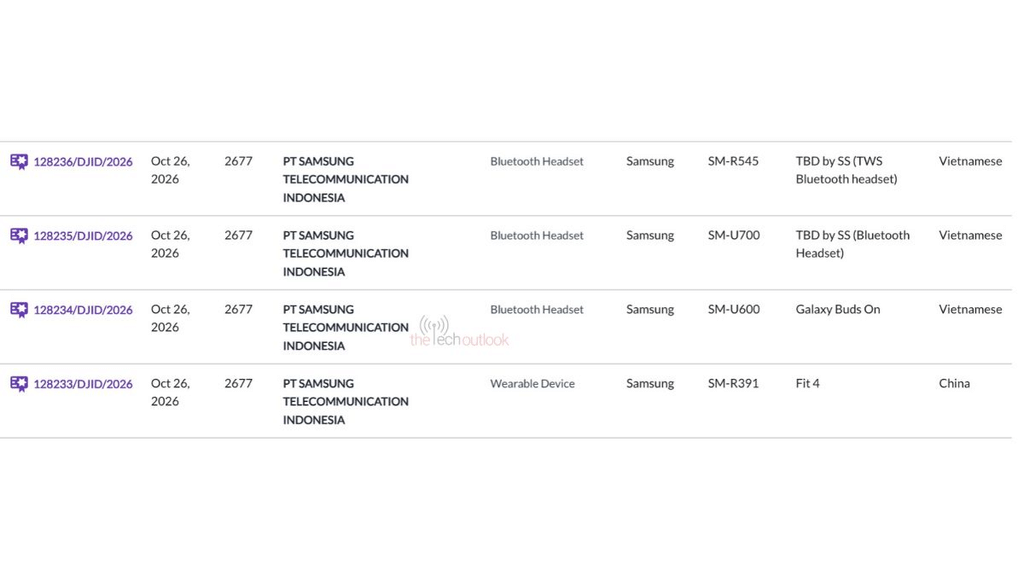Open certificate link 128236/DJID/2026
This screenshot has height=576, width=1024.
[83, 162]
